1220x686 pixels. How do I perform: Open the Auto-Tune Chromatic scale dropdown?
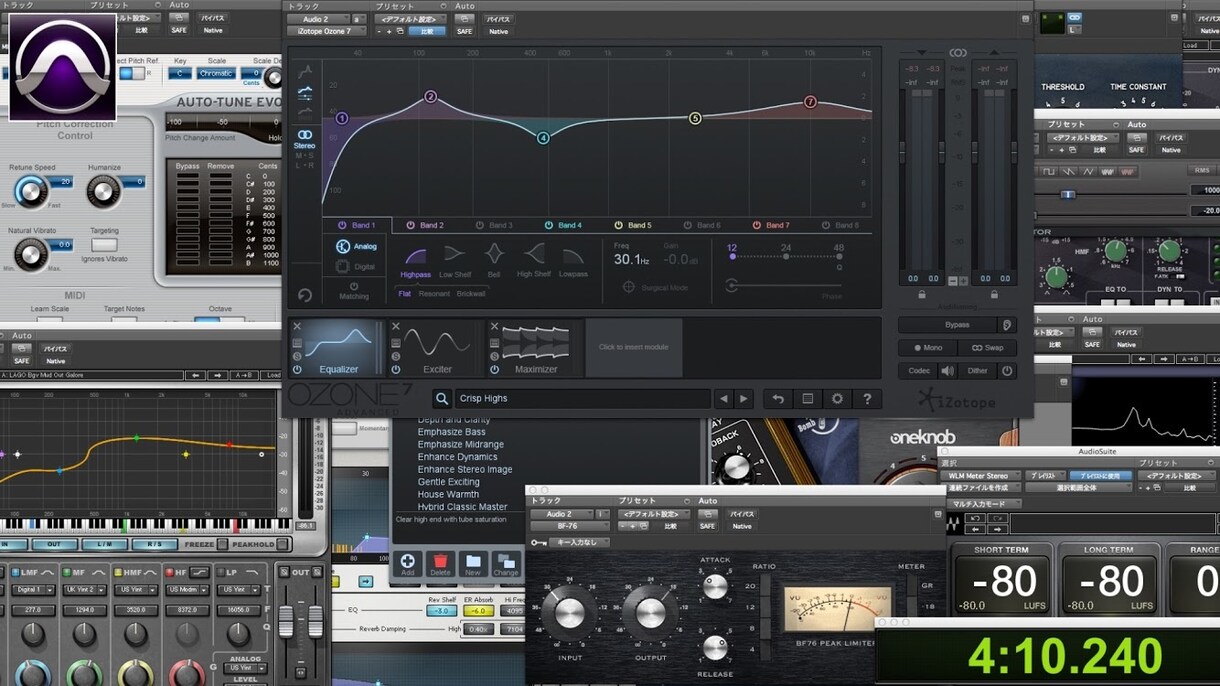(216, 73)
